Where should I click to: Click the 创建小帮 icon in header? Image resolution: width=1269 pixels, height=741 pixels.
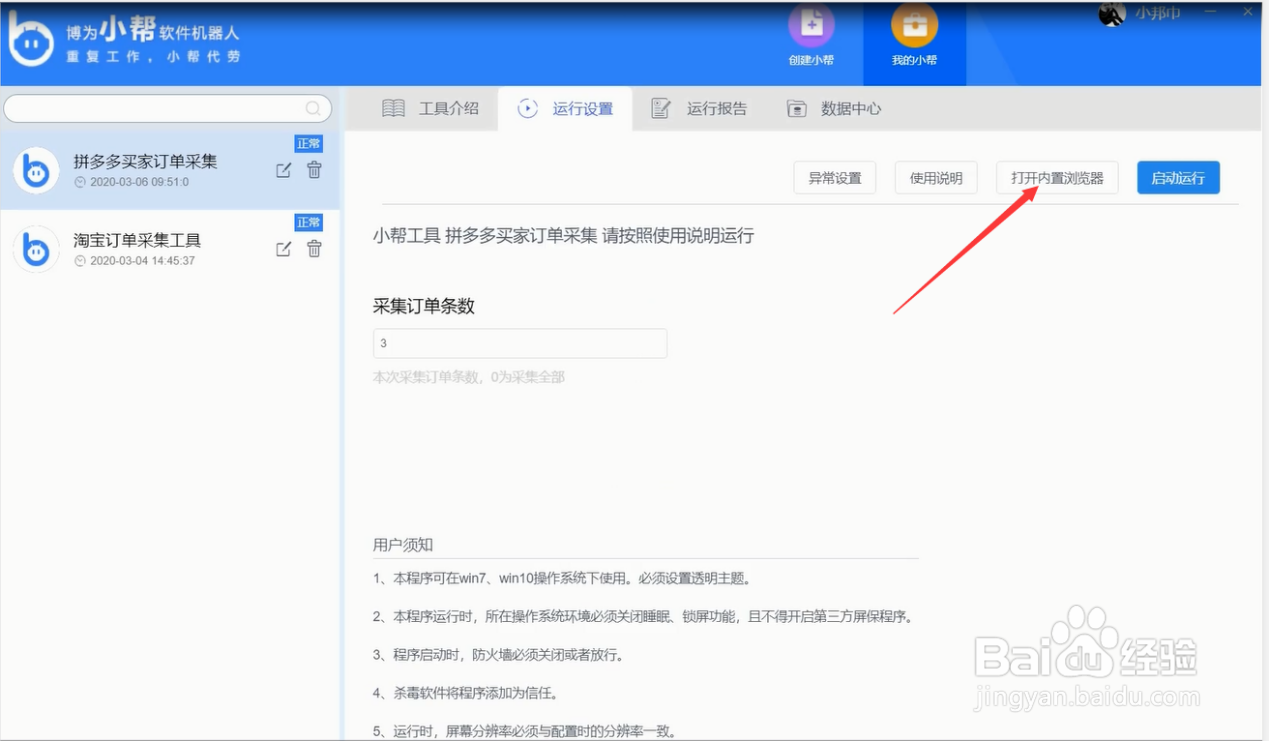coord(811,25)
